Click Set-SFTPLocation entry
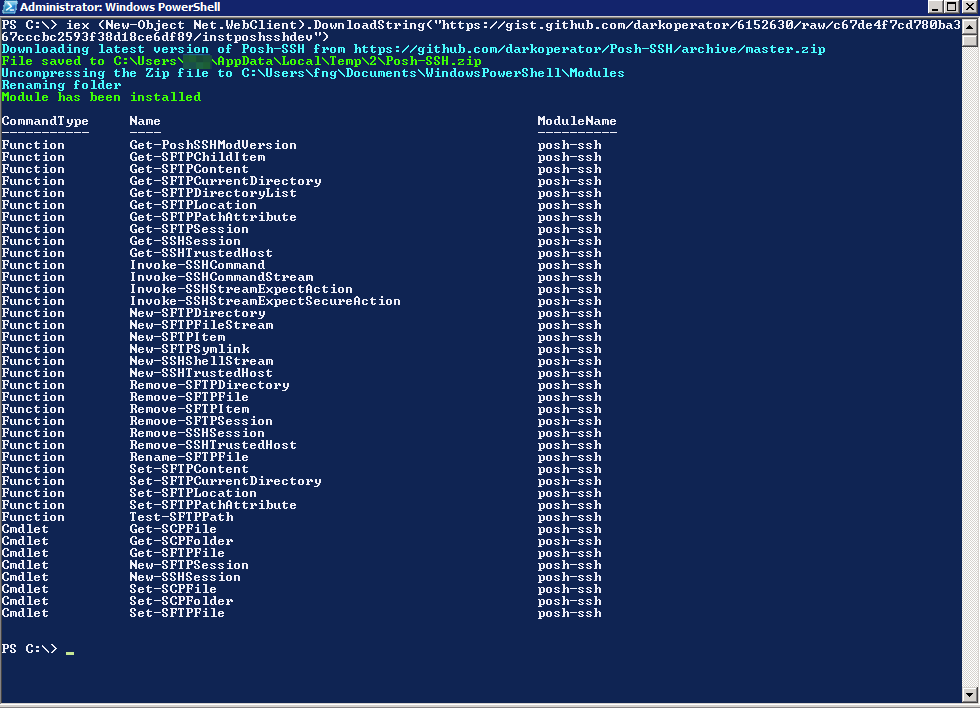 pyautogui.click(x=193, y=493)
